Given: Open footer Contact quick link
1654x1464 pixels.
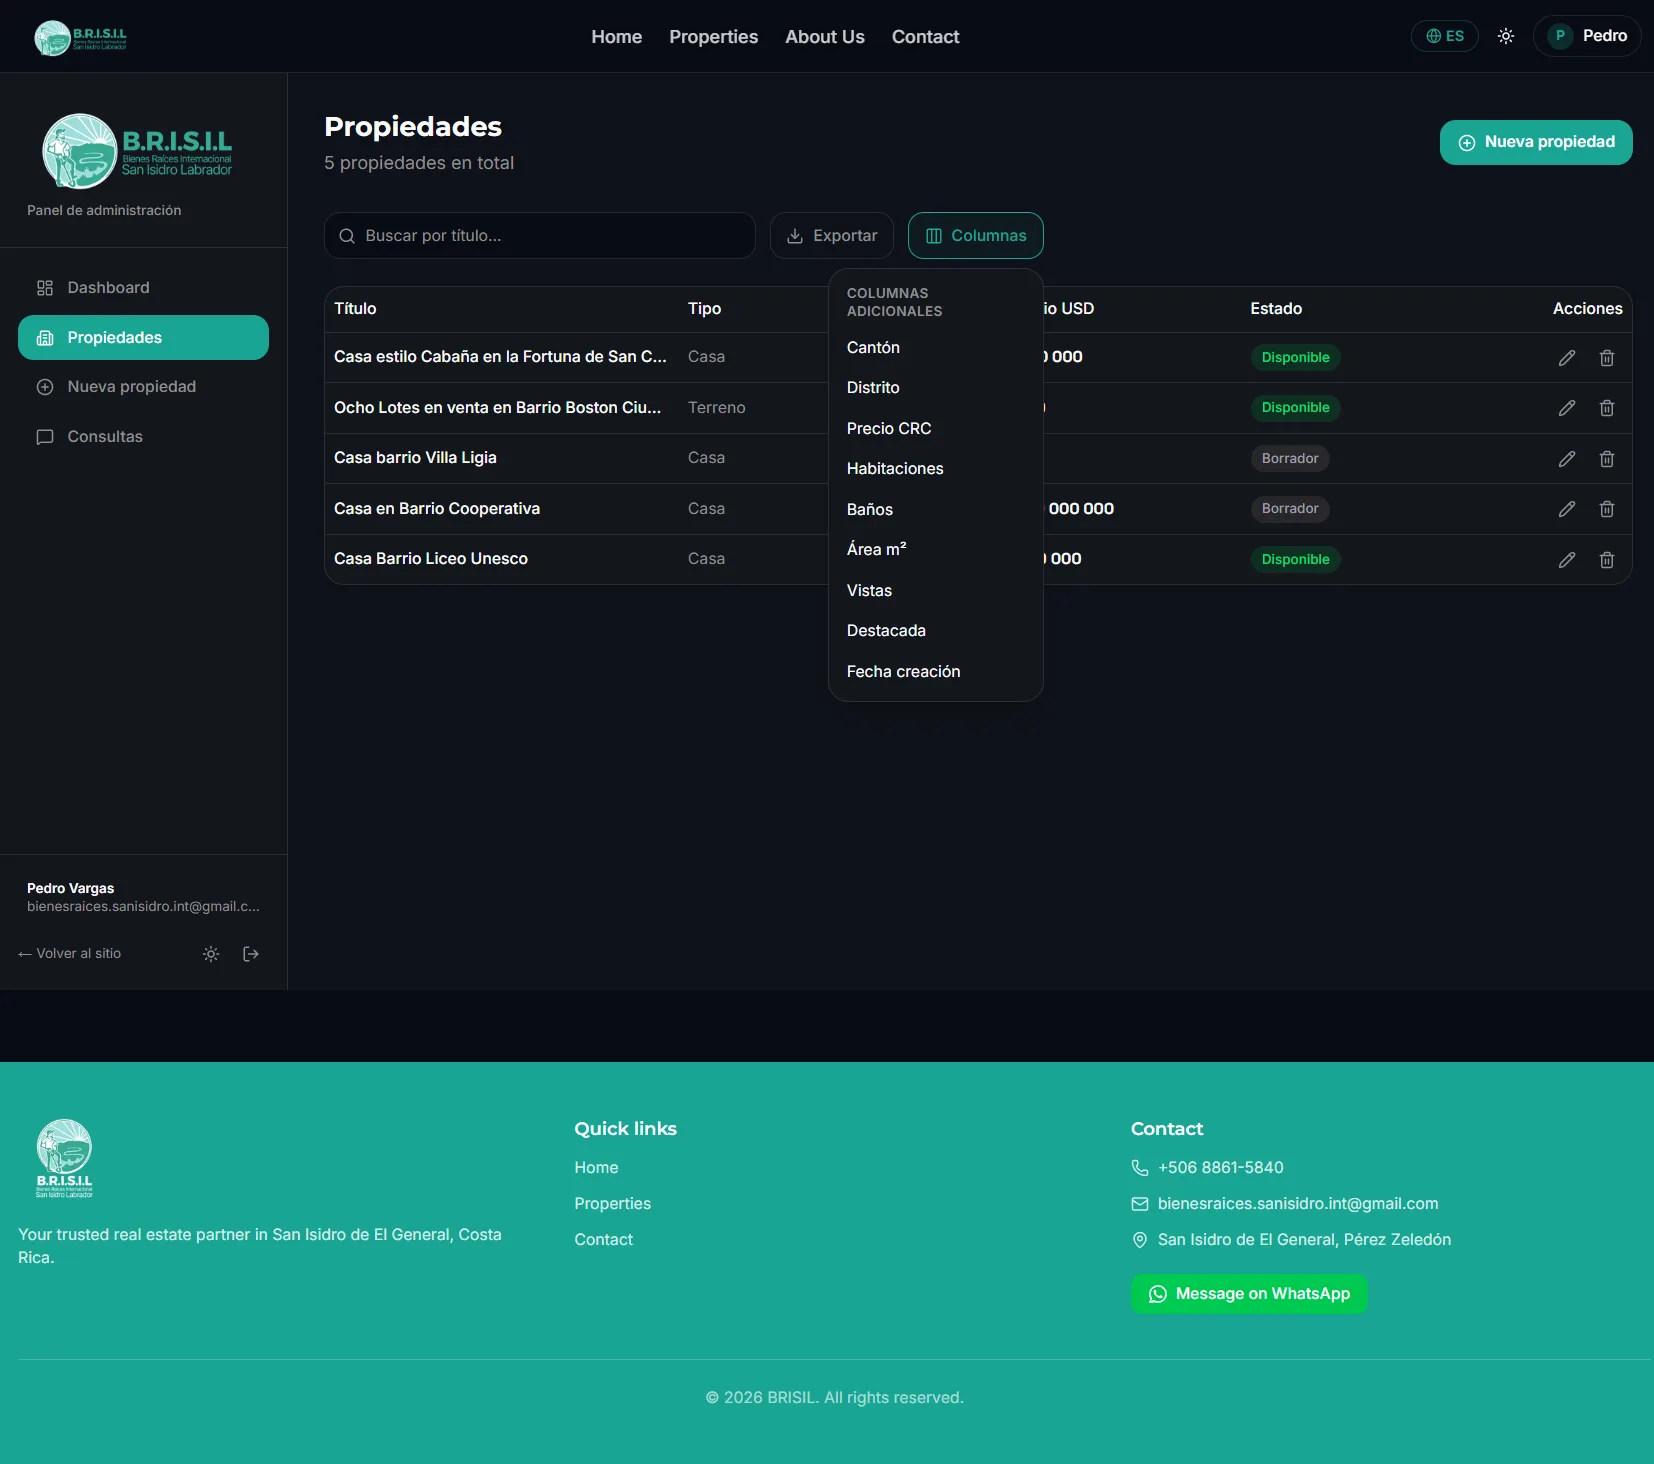Looking at the screenshot, I should pyautogui.click(x=603, y=1240).
